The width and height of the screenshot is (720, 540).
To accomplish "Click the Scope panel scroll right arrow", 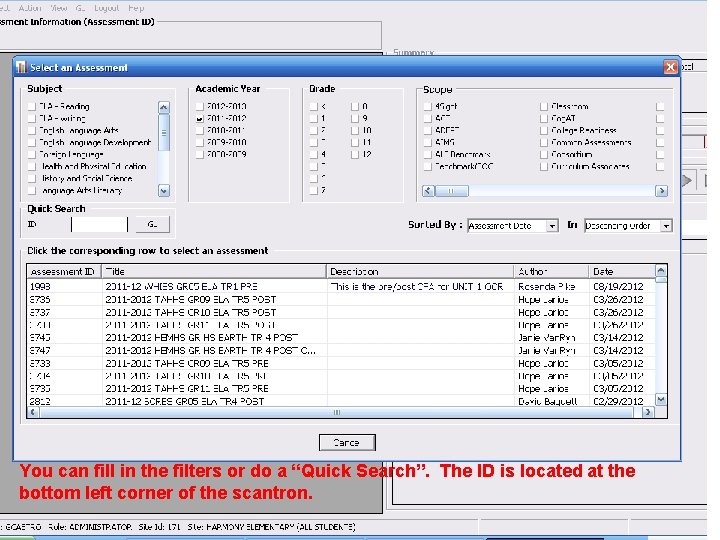I will (x=662, y=191).
